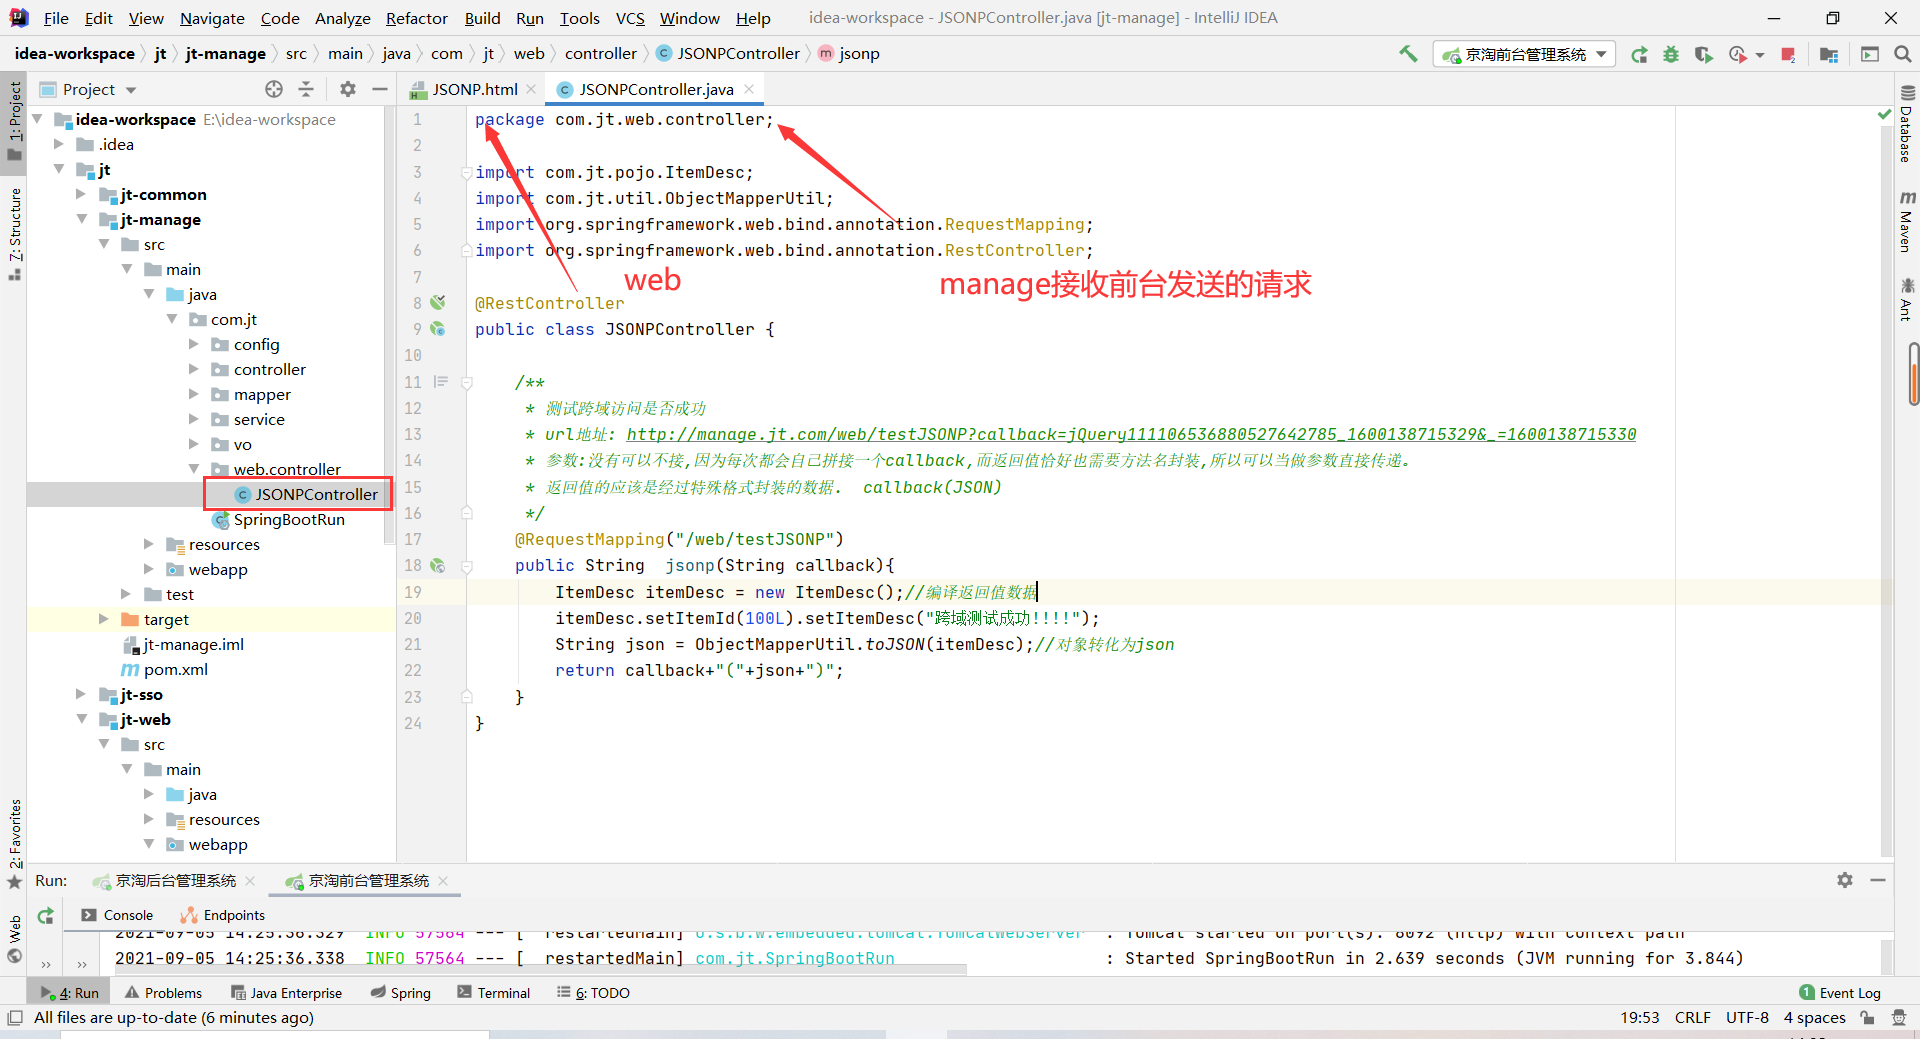Click the console horizontal scrollbar
This screenshot has width=1920, height=1039.
click(x=540, y=968)
